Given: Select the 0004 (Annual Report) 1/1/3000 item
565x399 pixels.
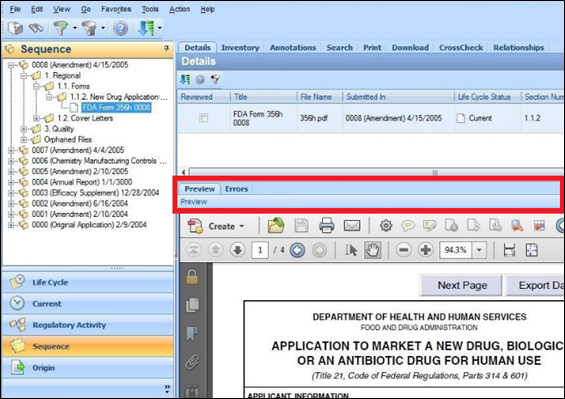Looking at the screenshot, I should point(82,182).
